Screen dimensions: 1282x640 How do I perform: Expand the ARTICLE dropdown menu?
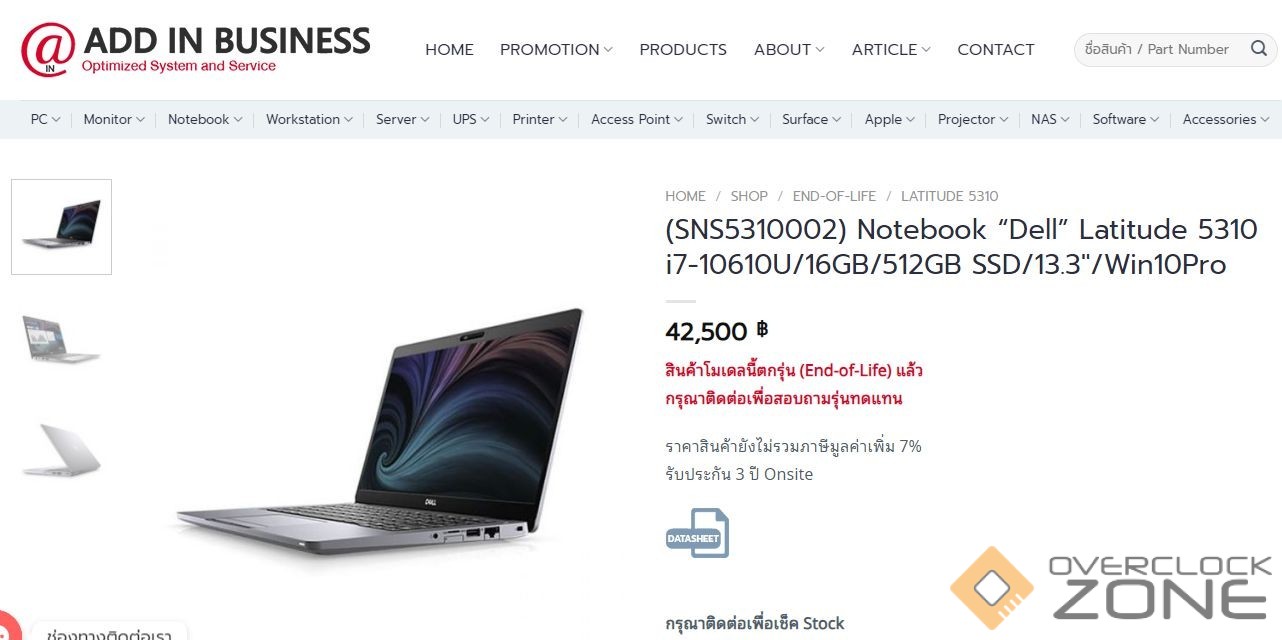[x=891, y=49]
